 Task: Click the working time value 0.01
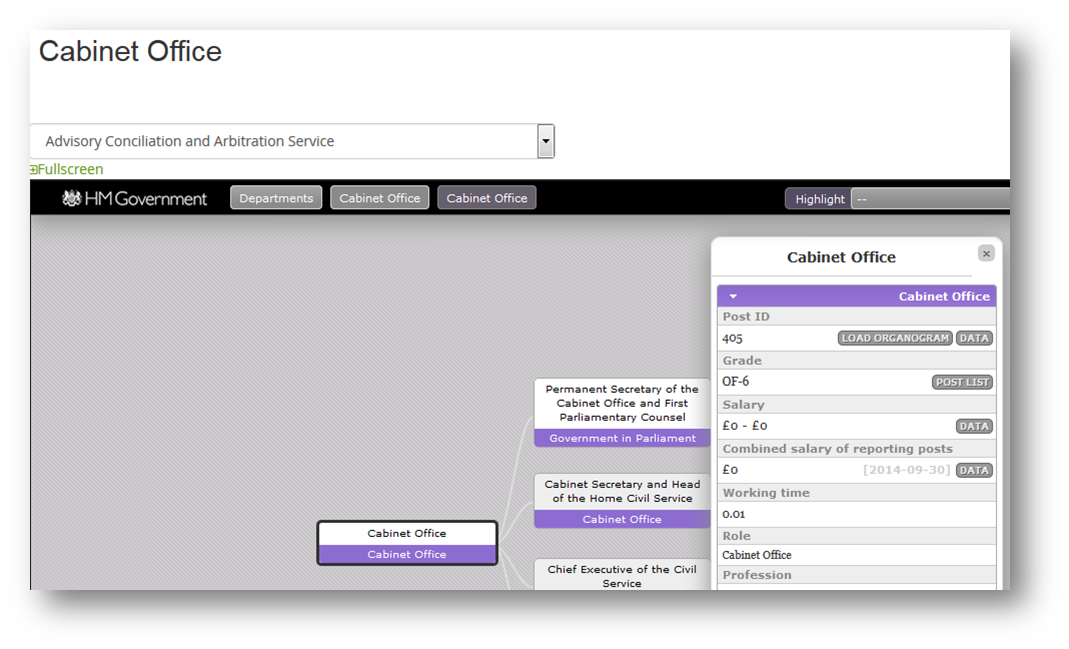coord(734,514)
